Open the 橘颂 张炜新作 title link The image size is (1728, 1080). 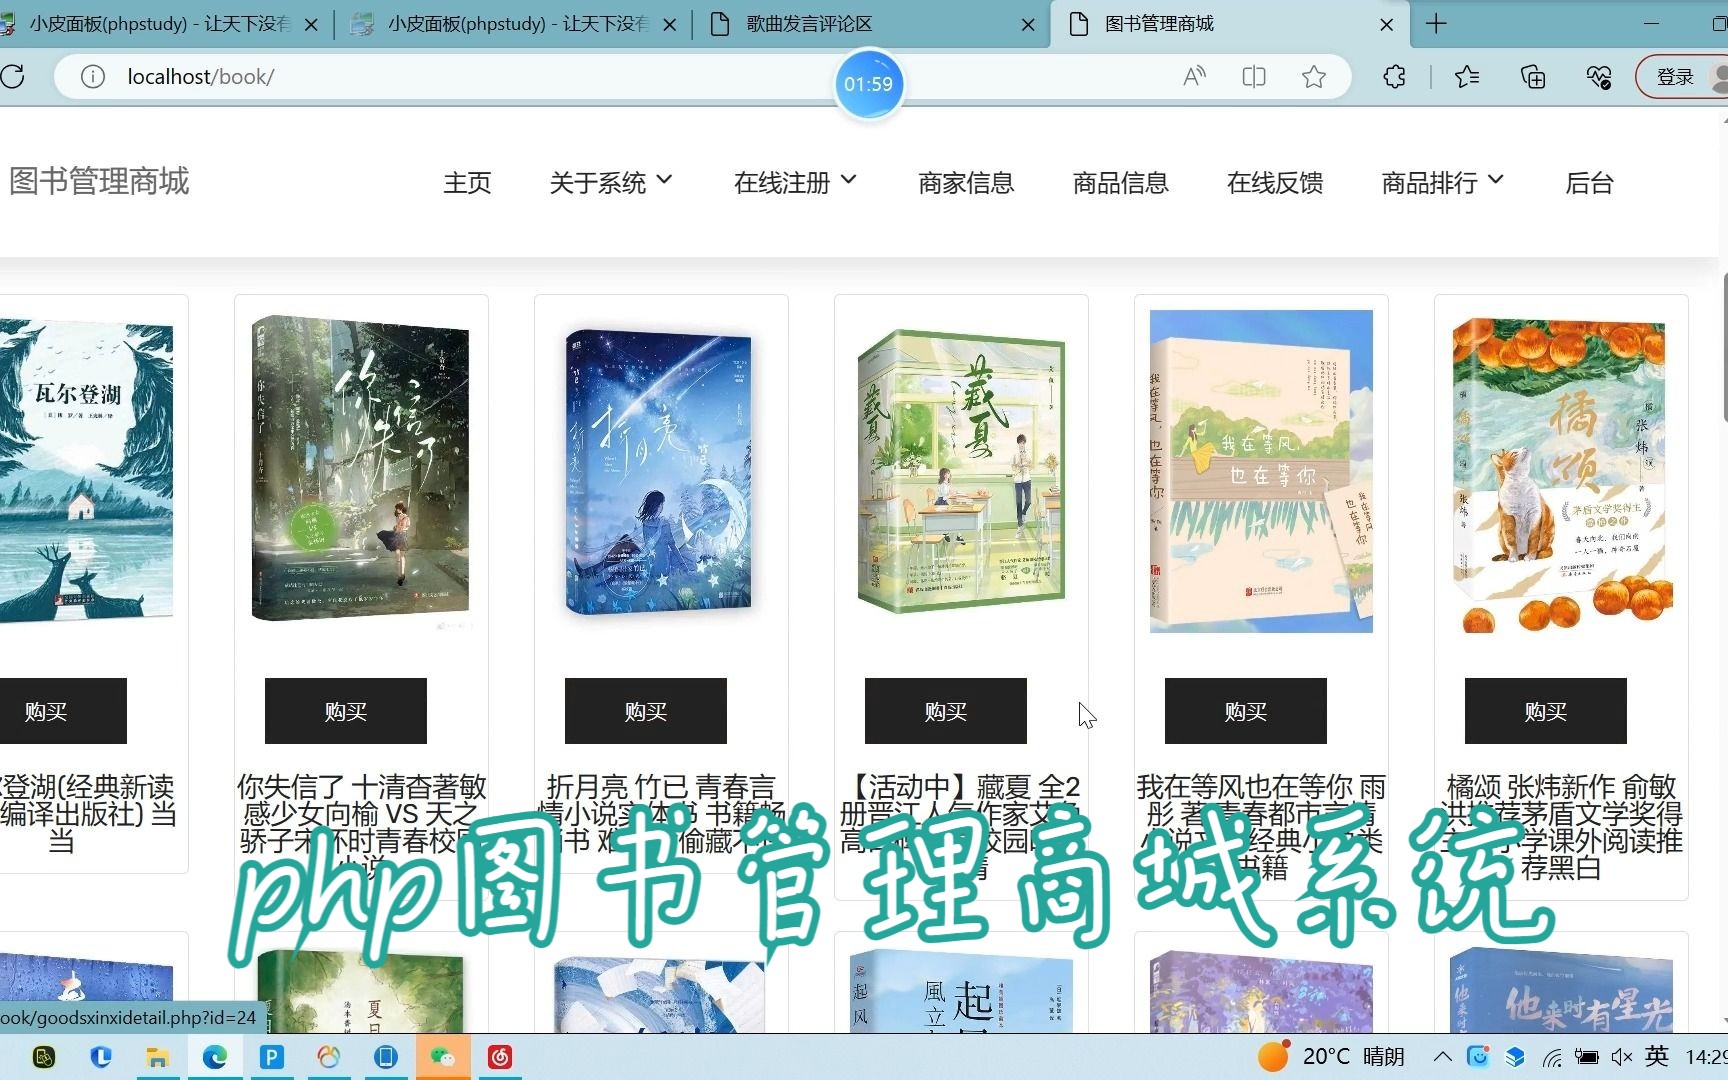click(x=1561, y=827)
